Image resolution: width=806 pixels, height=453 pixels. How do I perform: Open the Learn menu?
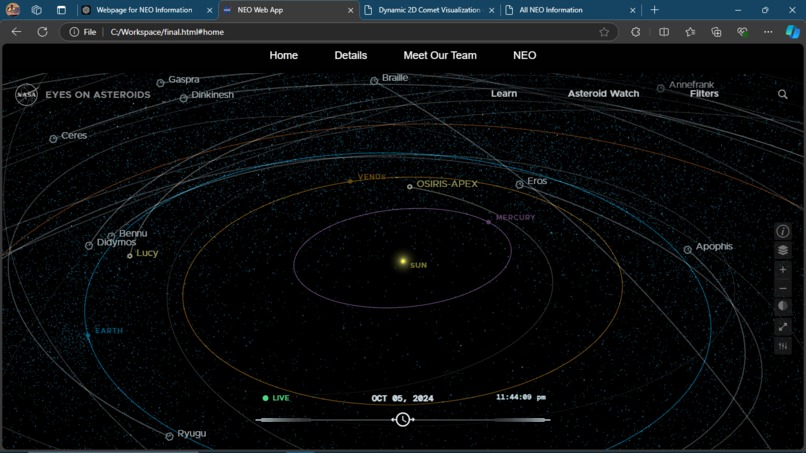[x=504, y=94]
